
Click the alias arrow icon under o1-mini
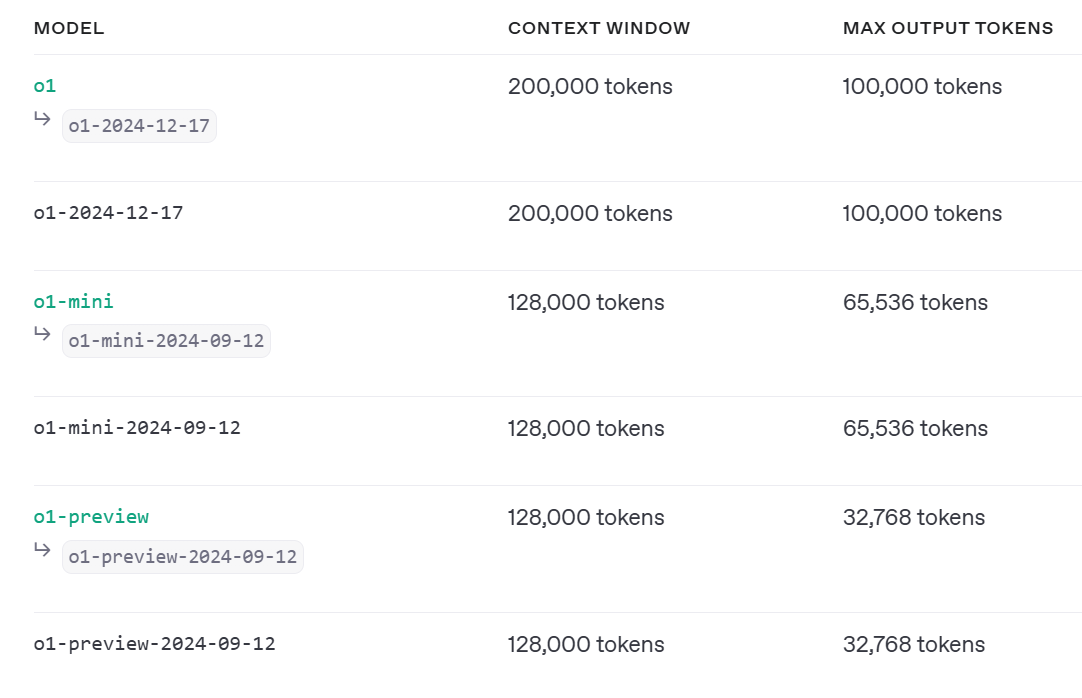pos(42,334)
